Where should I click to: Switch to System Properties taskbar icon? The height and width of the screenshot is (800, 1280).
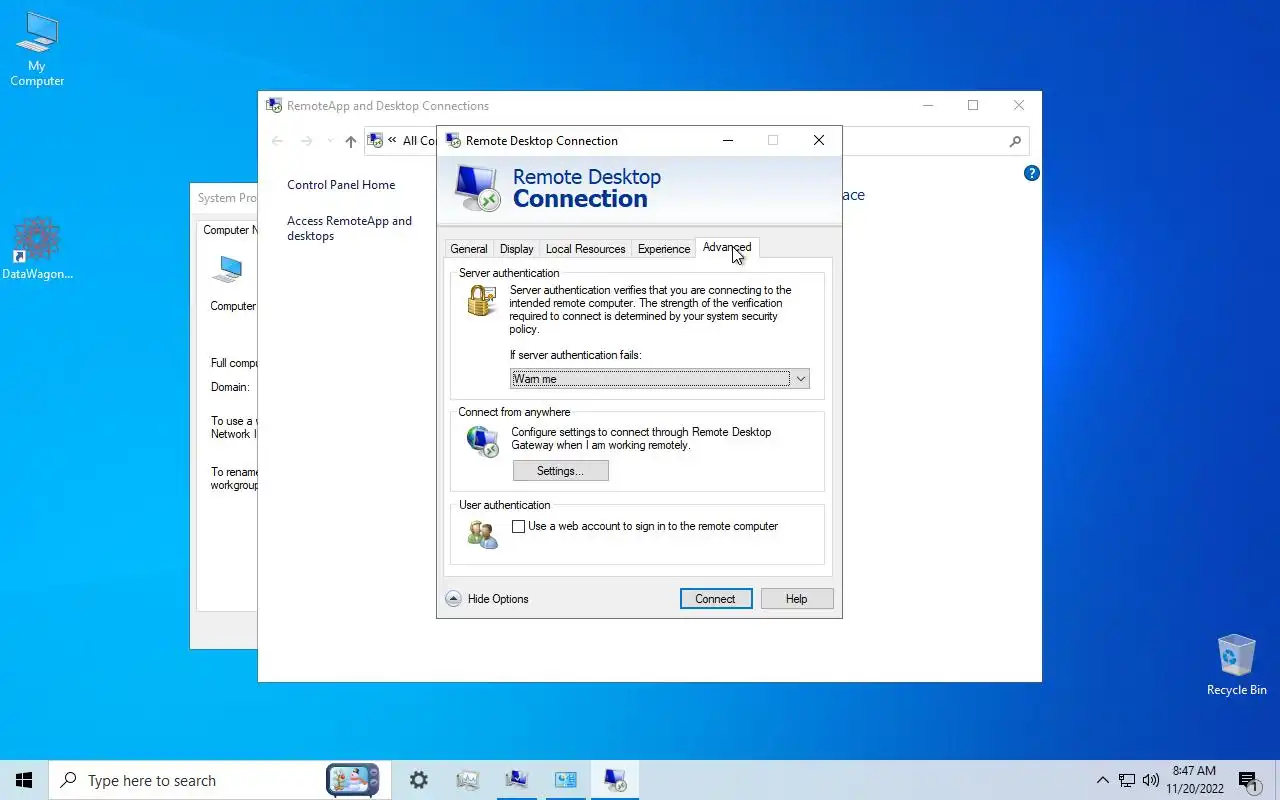tap(517, 780)
